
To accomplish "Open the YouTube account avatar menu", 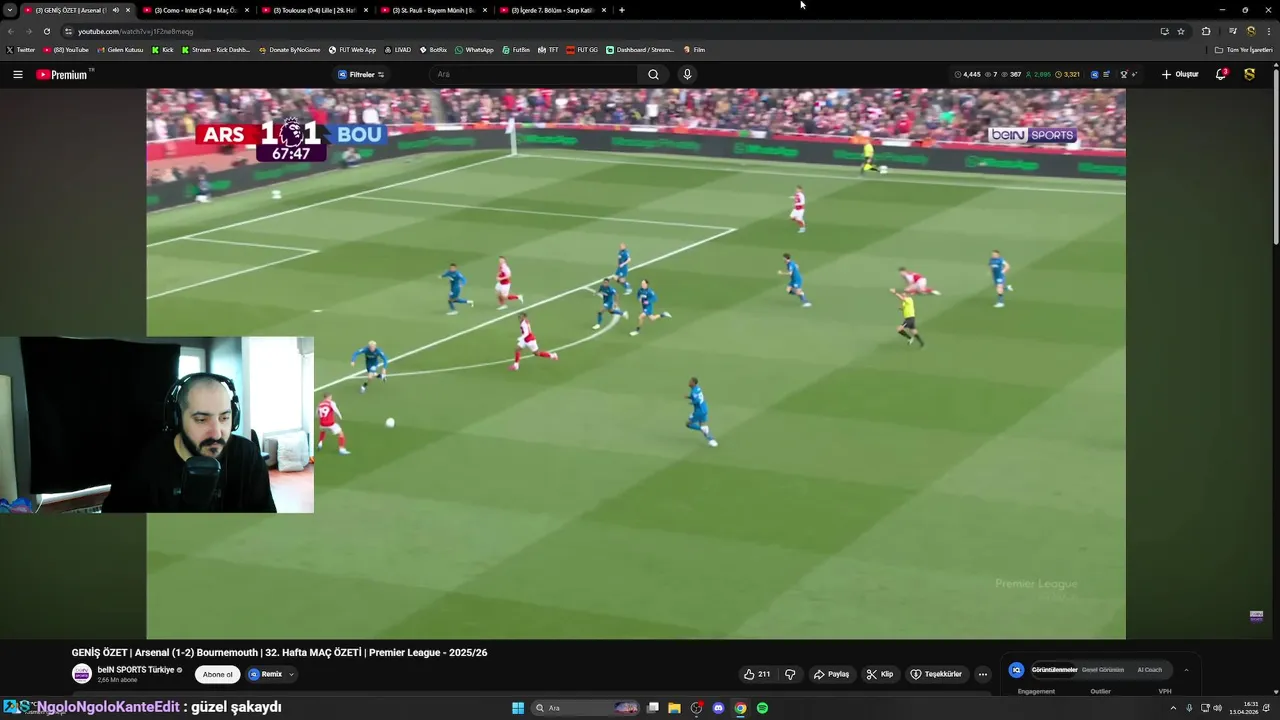I will click(1249, 74).
